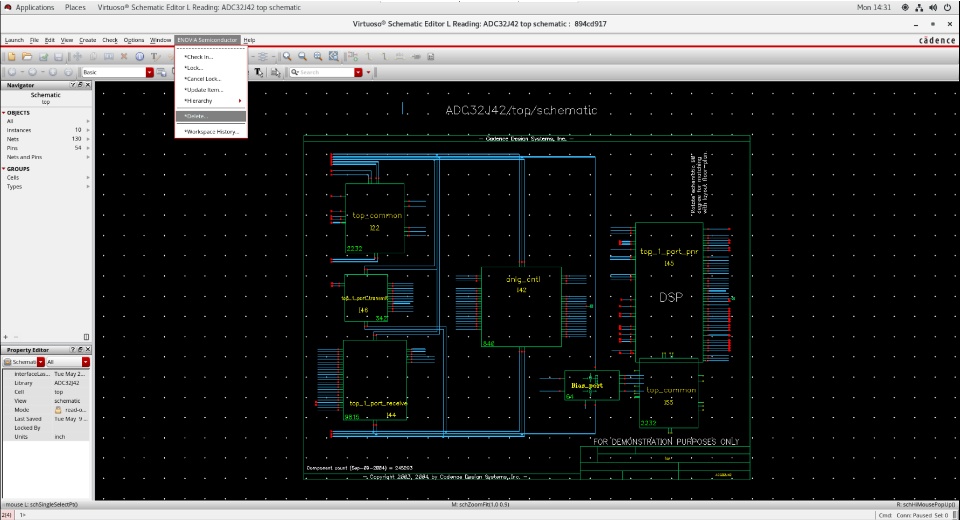Click the blue Properties info icon
960x520 pixels.
click(x=140, y=56)
